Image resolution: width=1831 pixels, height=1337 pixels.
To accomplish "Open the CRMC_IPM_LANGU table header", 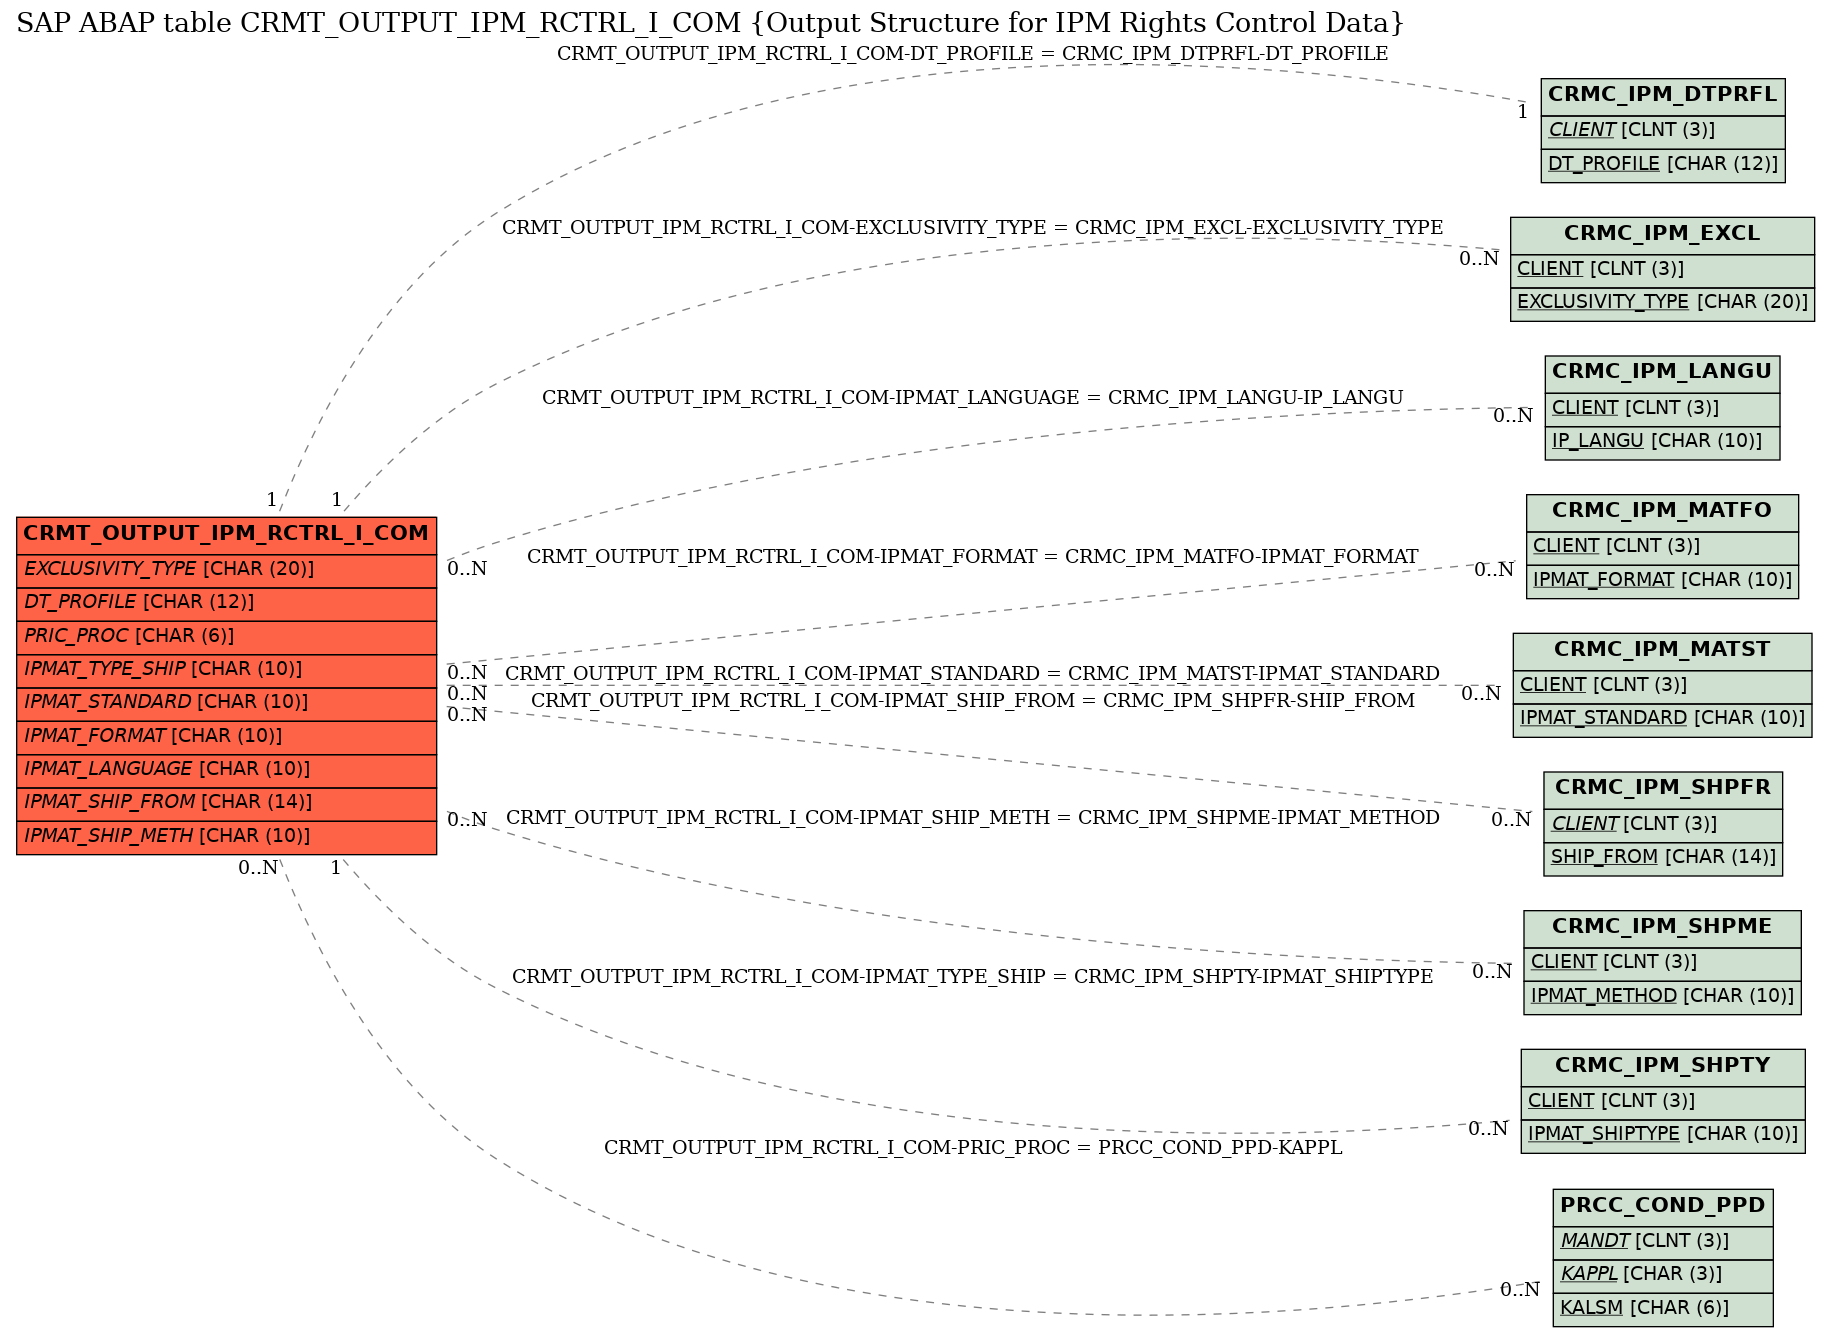I will click(1662, 373).
